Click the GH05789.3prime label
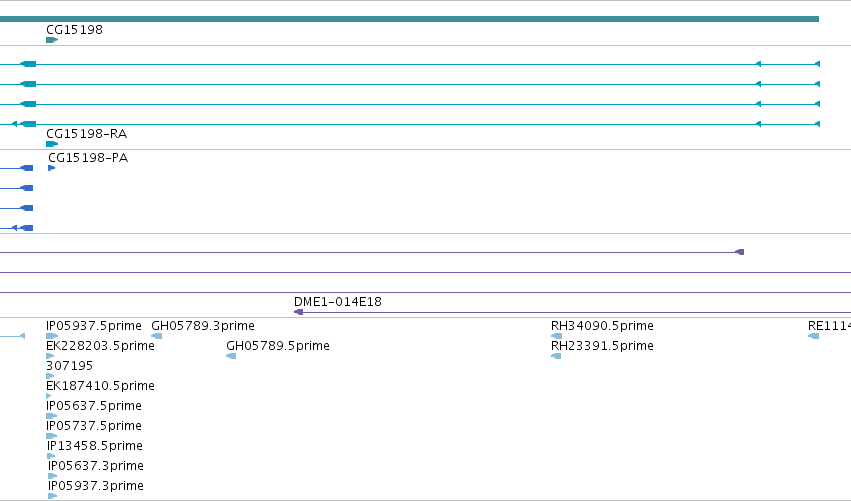This screenshot has width=851, height=501. 202,326
